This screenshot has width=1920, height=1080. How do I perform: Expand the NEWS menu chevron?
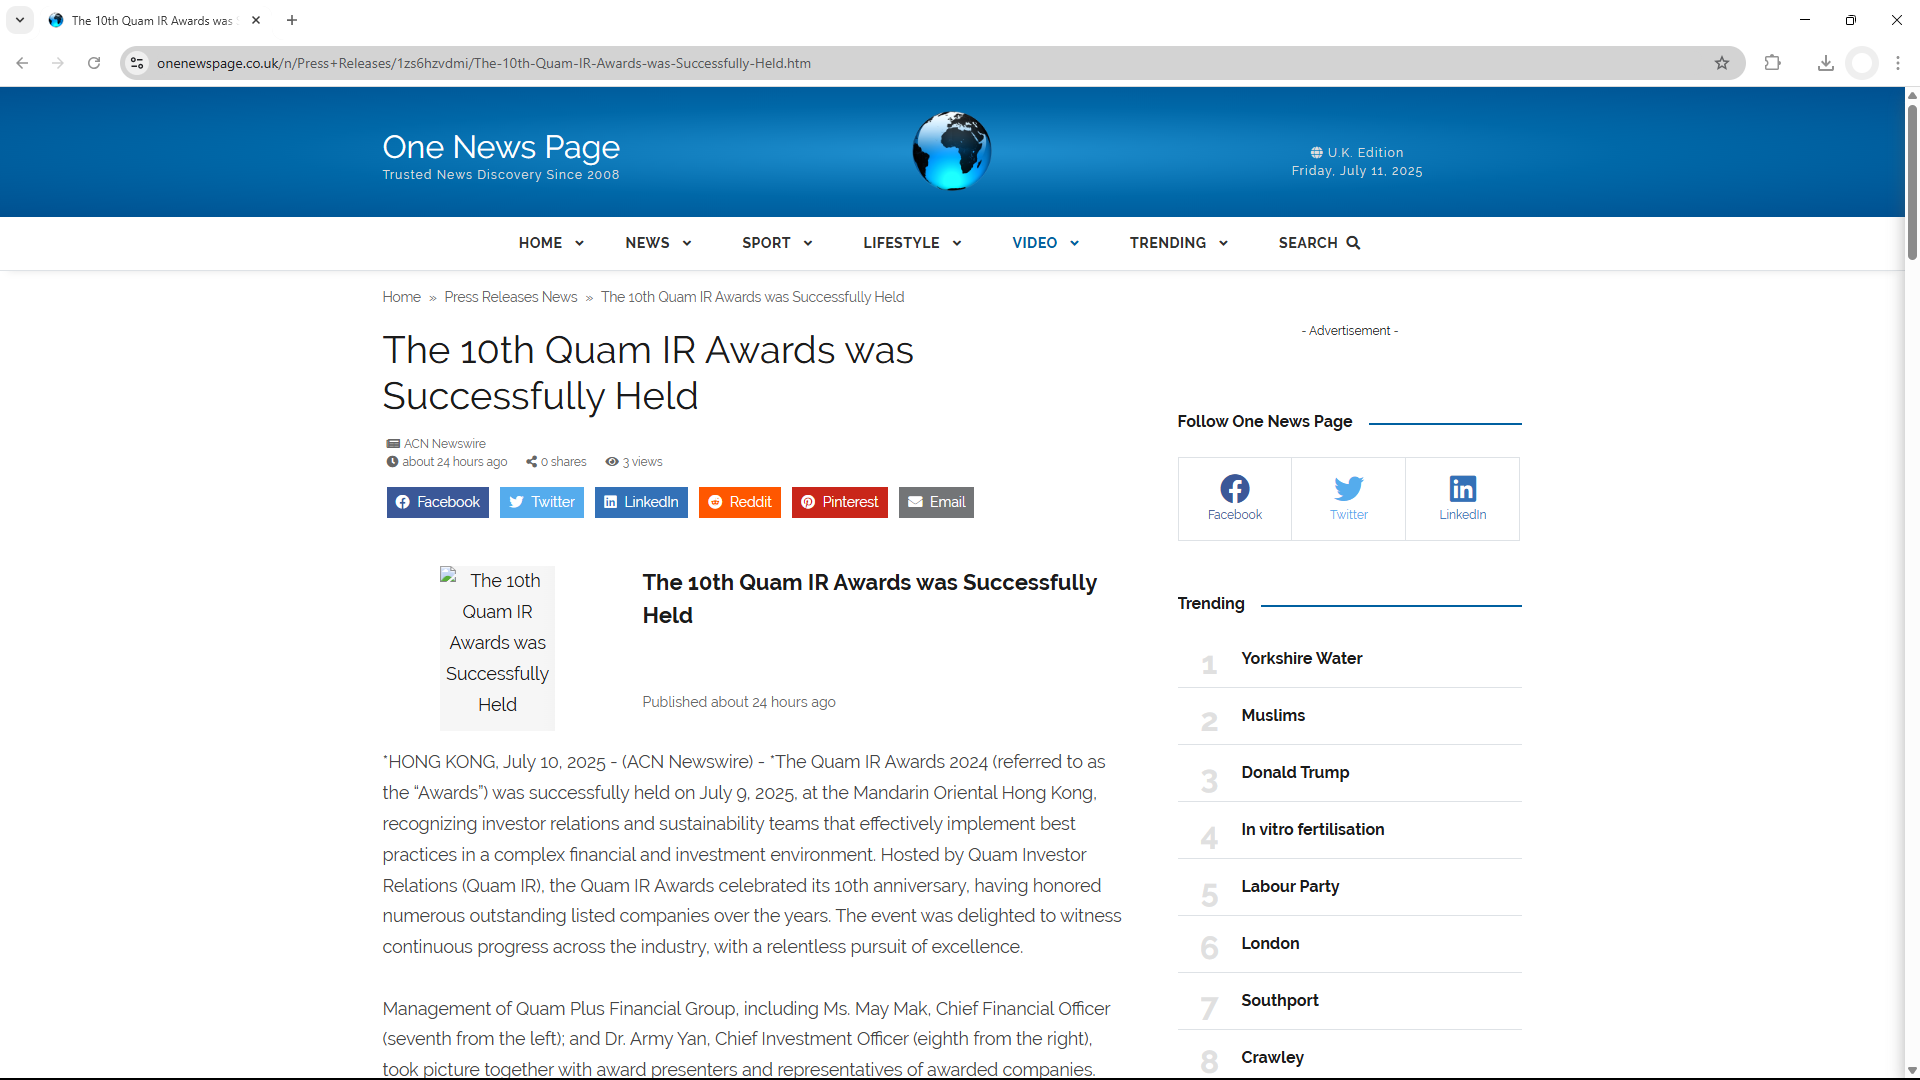687,243
